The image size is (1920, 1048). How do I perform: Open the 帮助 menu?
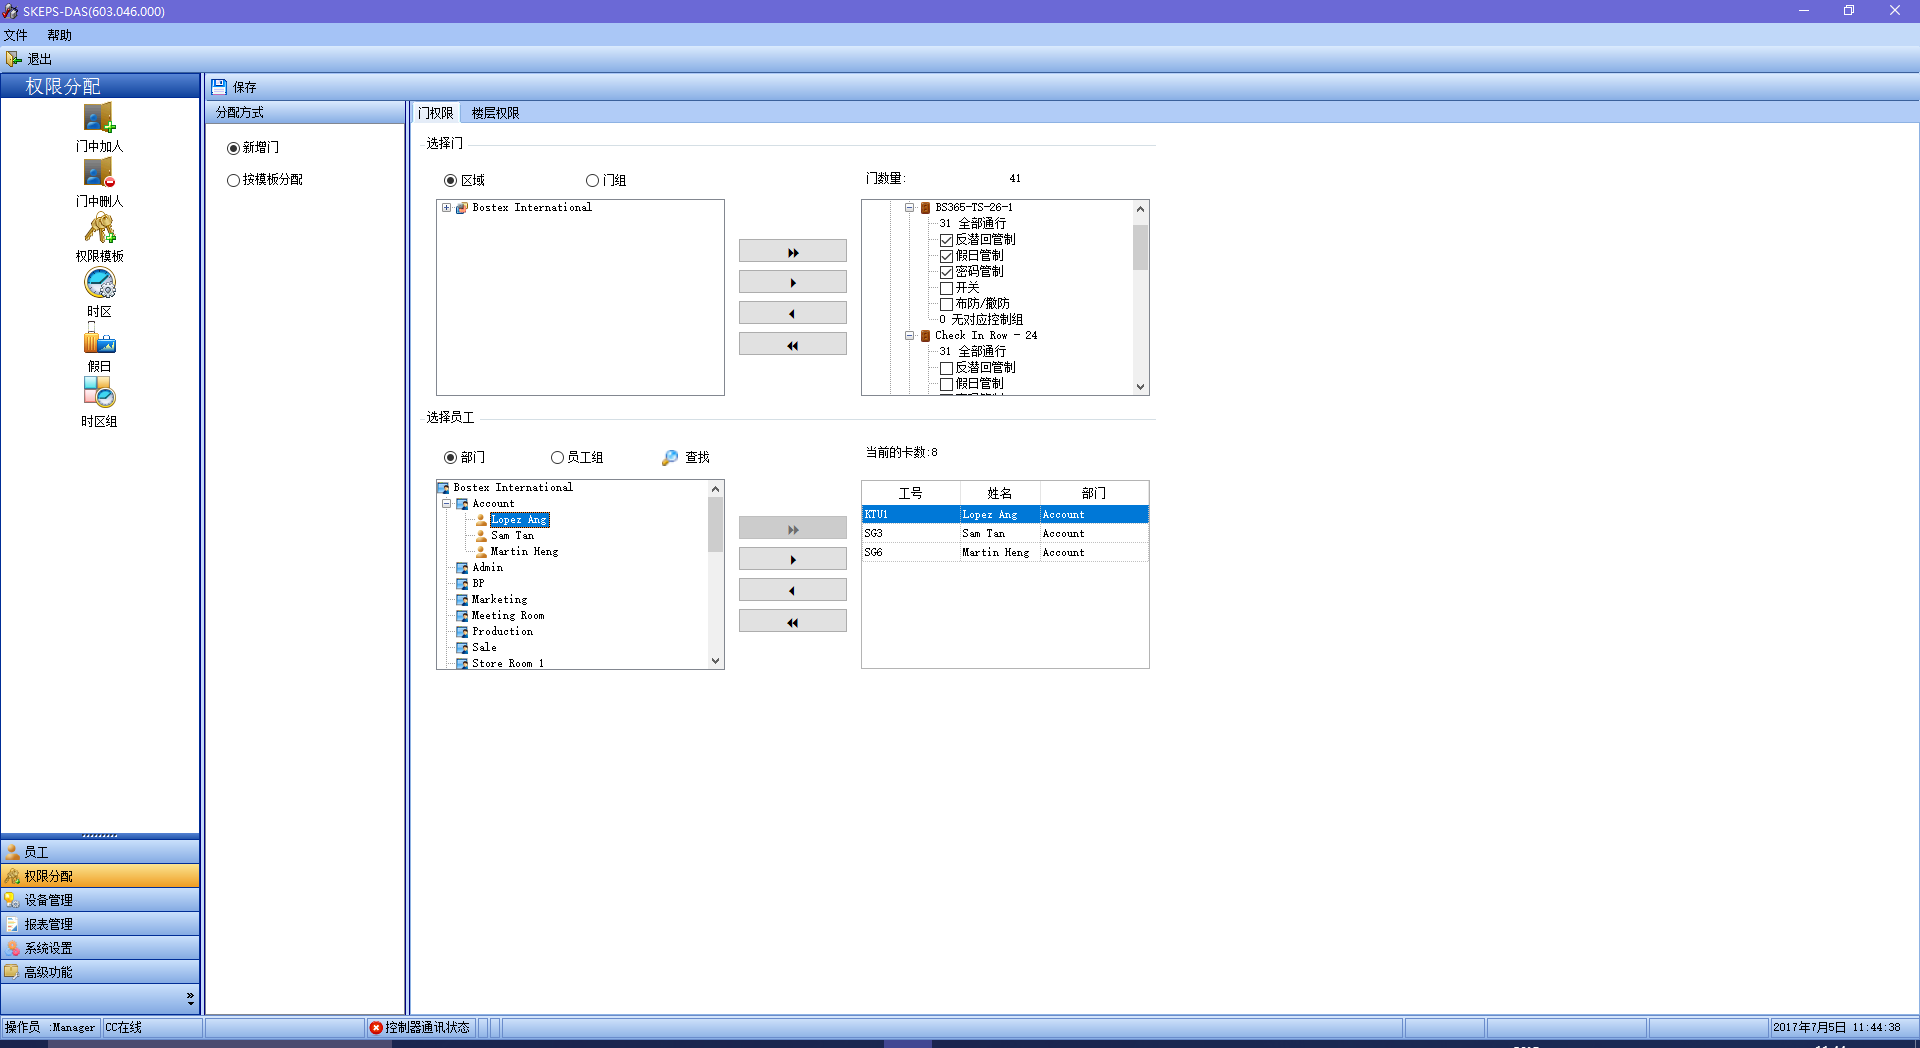click(x=59, y=35)
